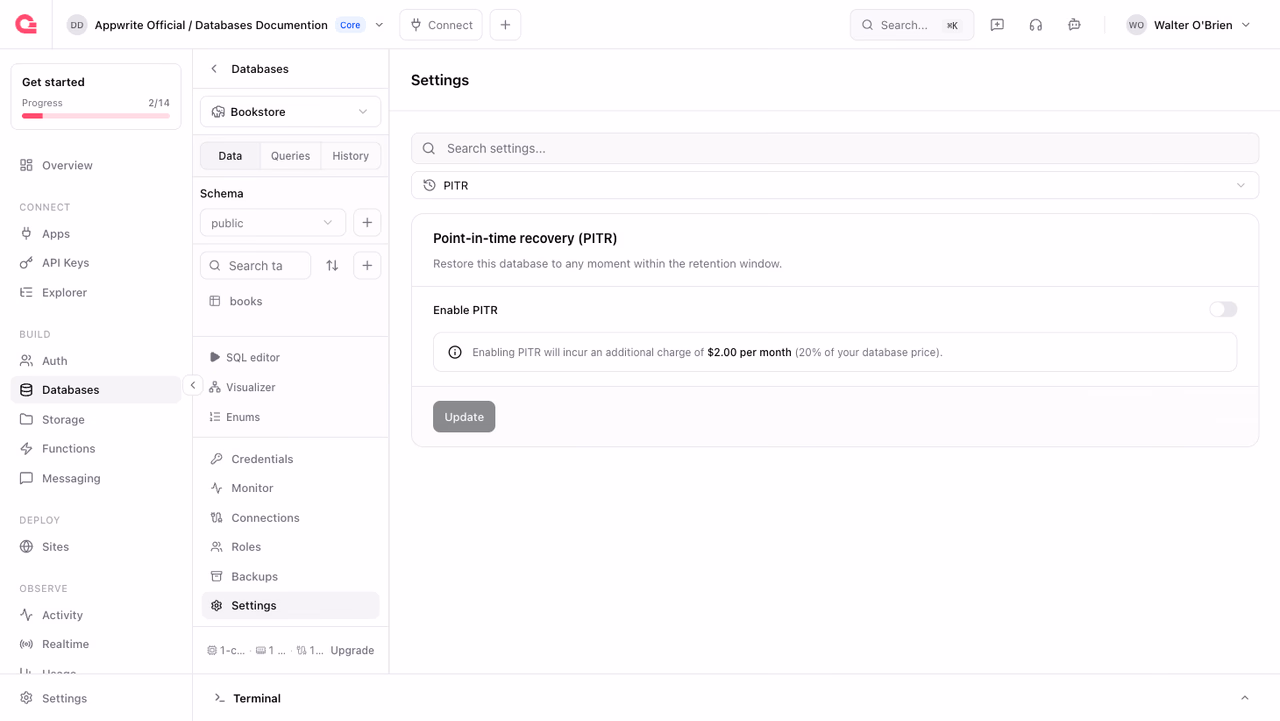Expand the Terminal panel chevron
The width and height of the screenshot is (1280, 721).
(x=1245, y=698)
